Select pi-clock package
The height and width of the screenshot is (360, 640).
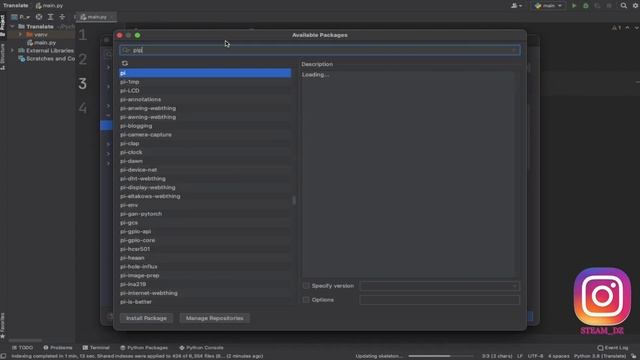[205, 152]
